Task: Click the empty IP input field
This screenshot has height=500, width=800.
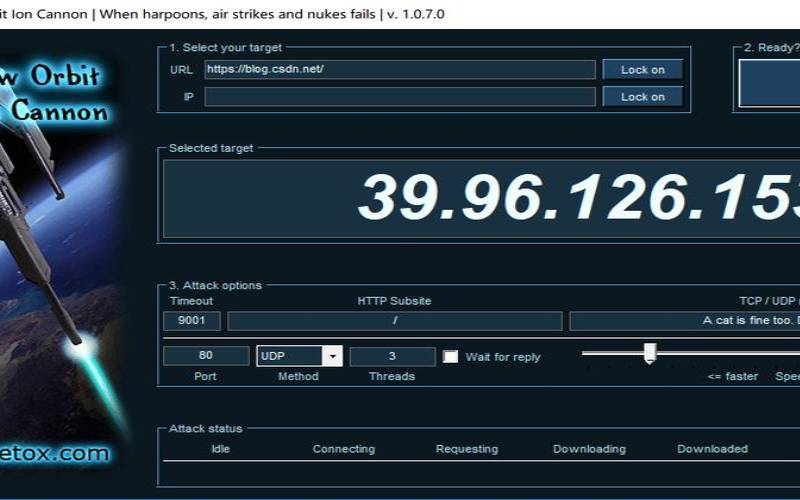Action: pyautogui.click(x=399, y=96)
